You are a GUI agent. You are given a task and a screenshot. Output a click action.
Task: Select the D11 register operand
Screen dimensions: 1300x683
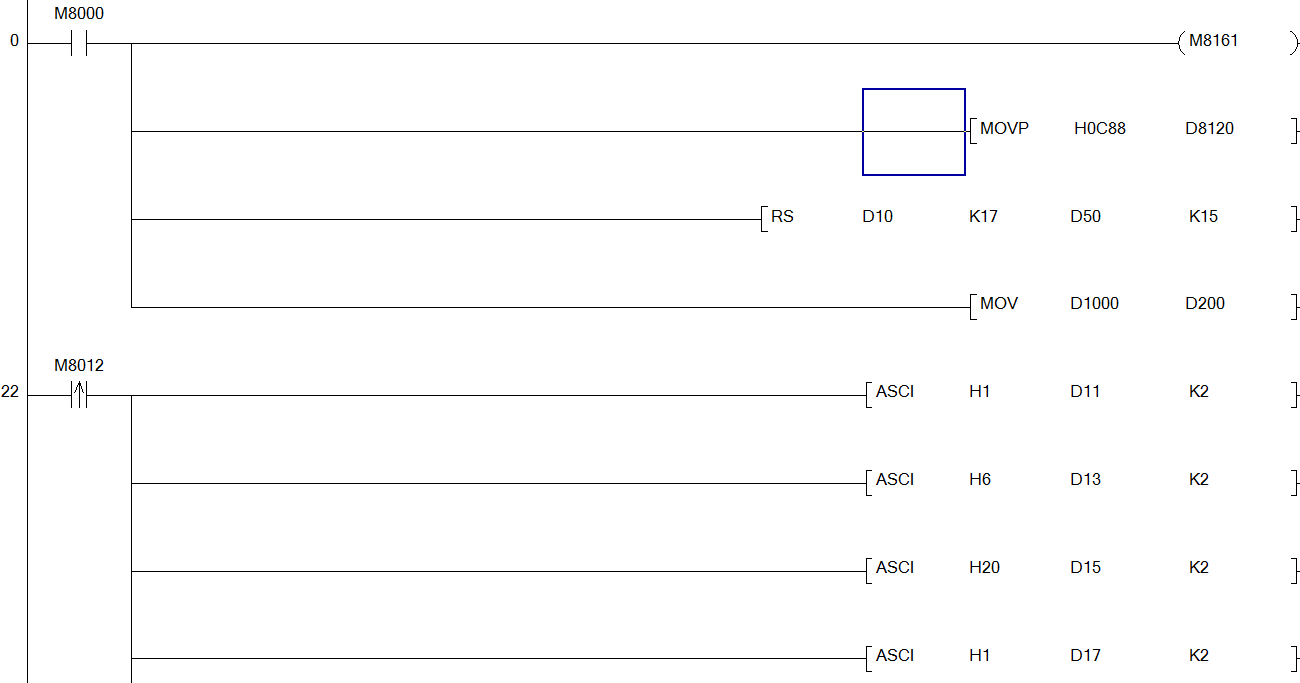1085,392
